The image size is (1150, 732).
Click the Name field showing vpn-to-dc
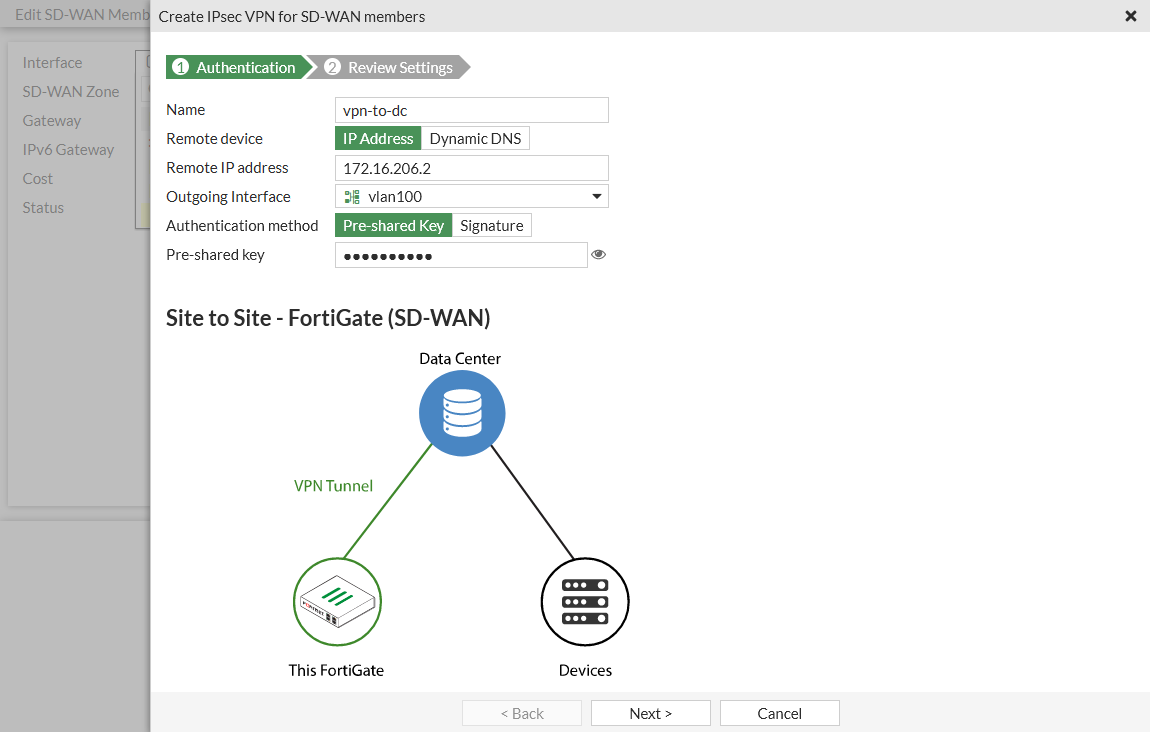point(471,109)
